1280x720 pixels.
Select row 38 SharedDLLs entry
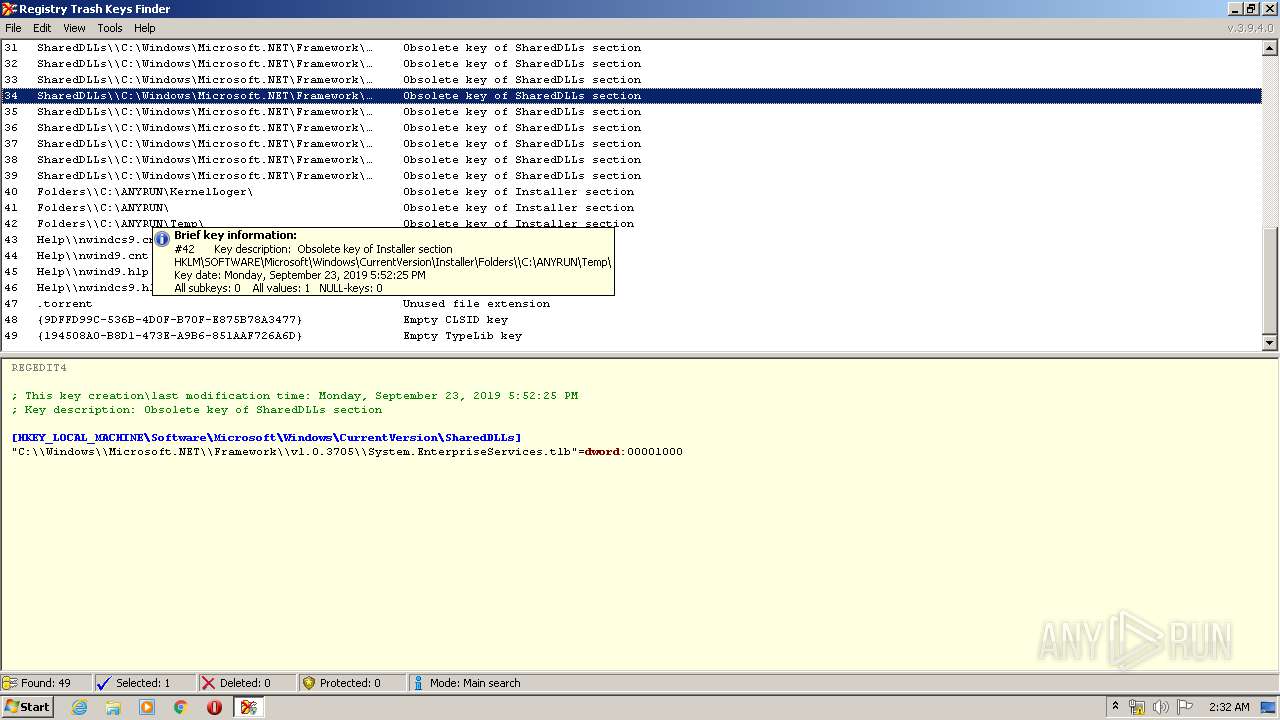pos(631,160)
